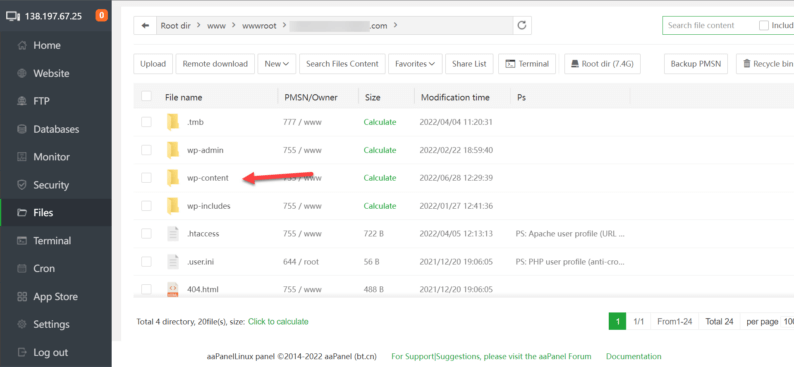Launch Terminal from the toolbar

[x=527, y=64]
